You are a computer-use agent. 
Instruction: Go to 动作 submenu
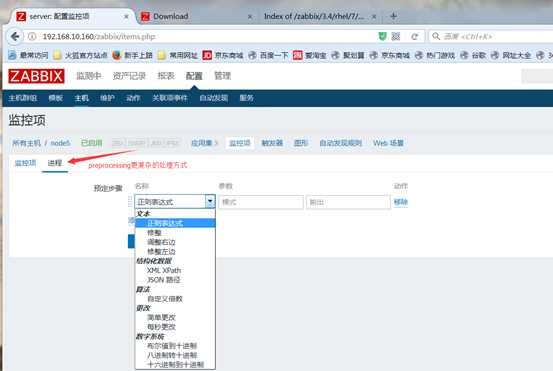point(133,98)
